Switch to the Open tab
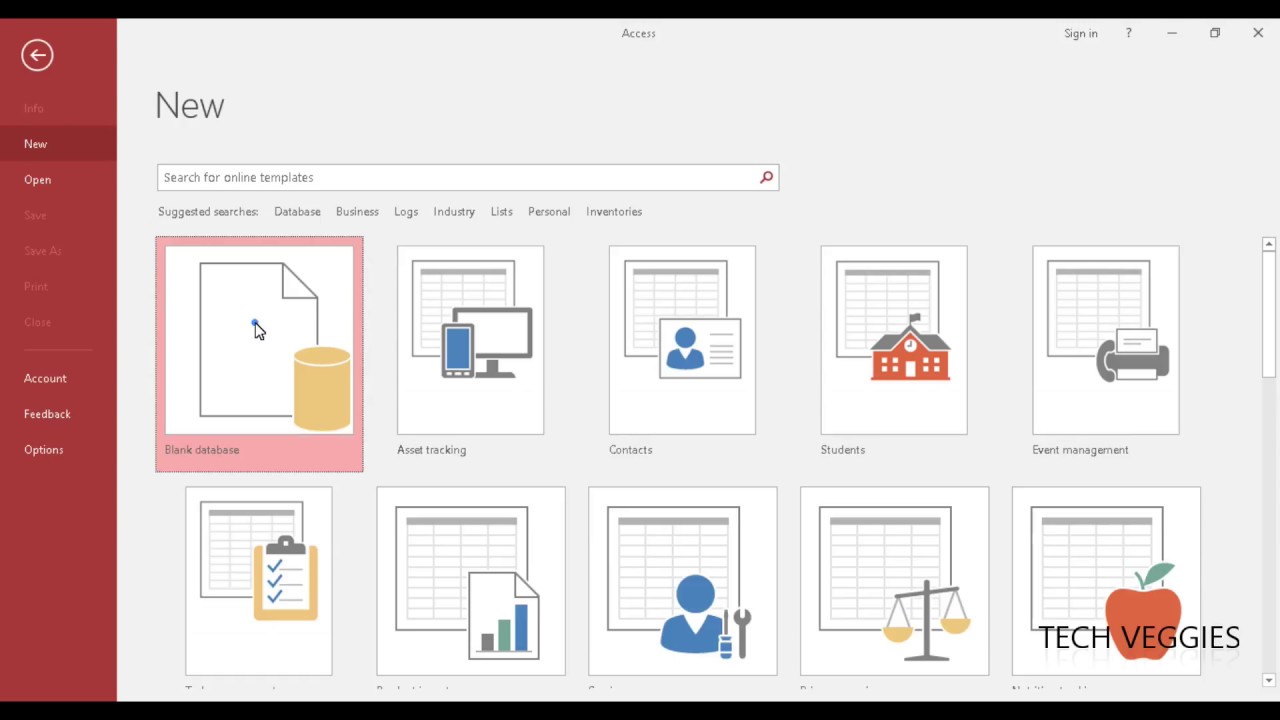 point(58,180)
